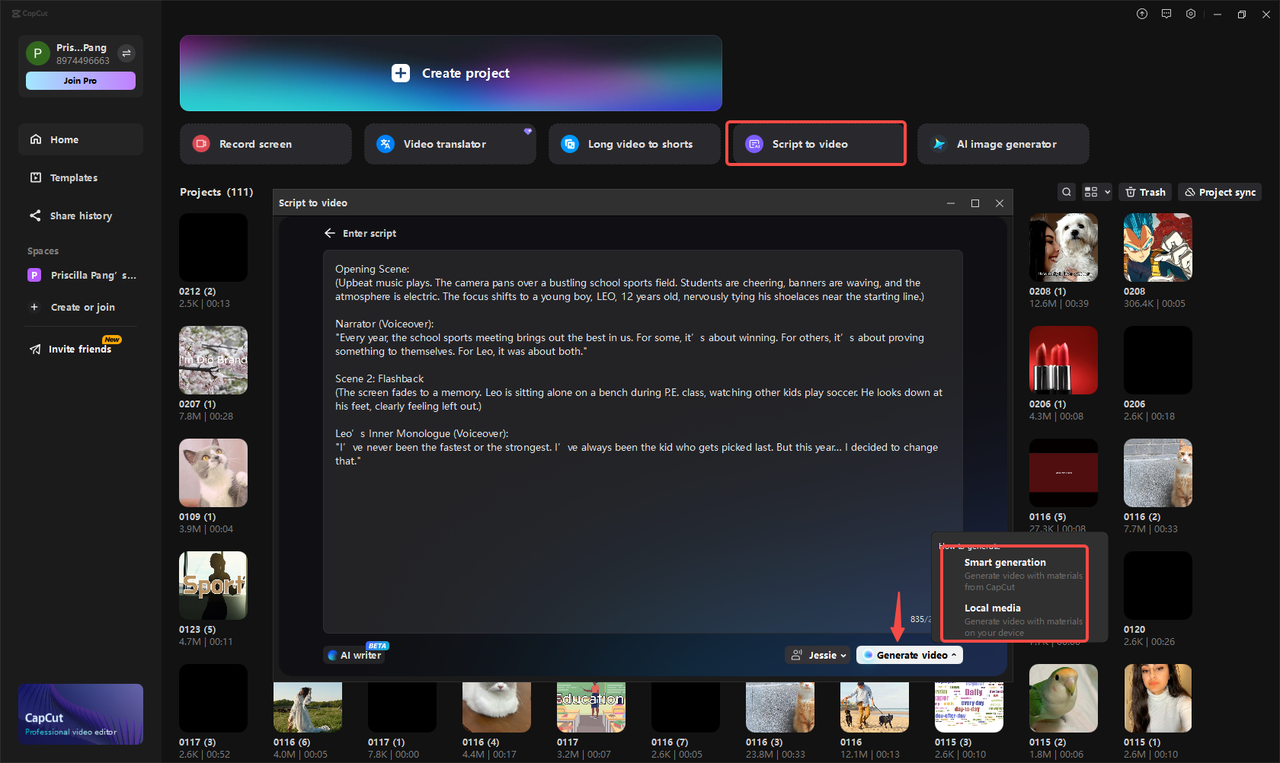
Task: Open the Sport project 0123 (5)
Action: [213, 586]
